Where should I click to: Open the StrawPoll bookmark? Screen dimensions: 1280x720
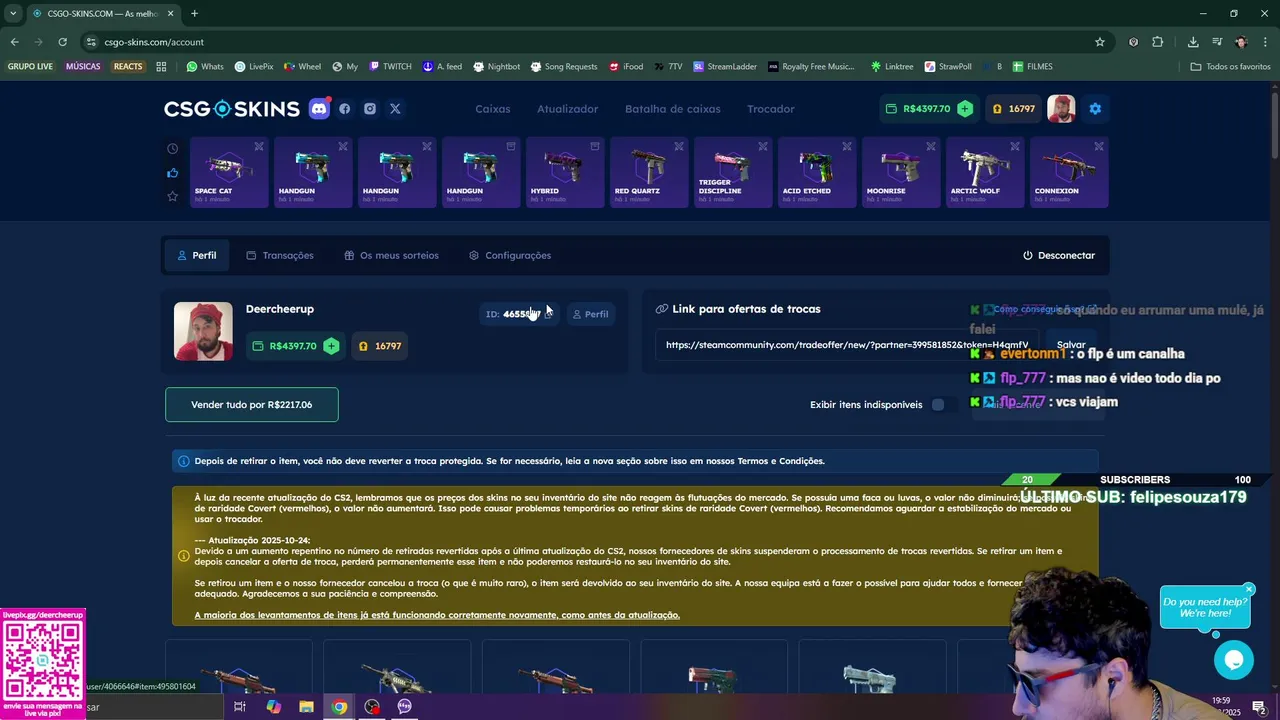948,67
